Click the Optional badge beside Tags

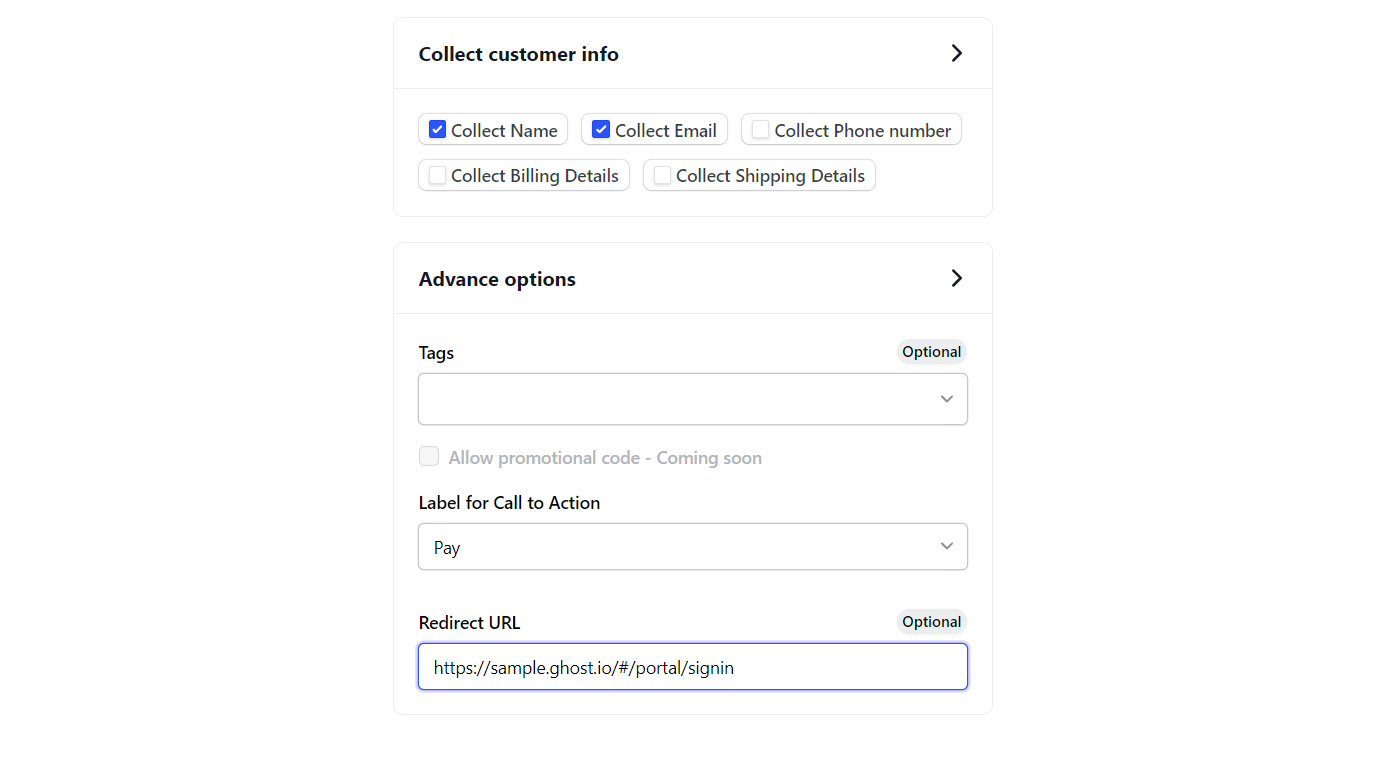(x=932, y=352)
